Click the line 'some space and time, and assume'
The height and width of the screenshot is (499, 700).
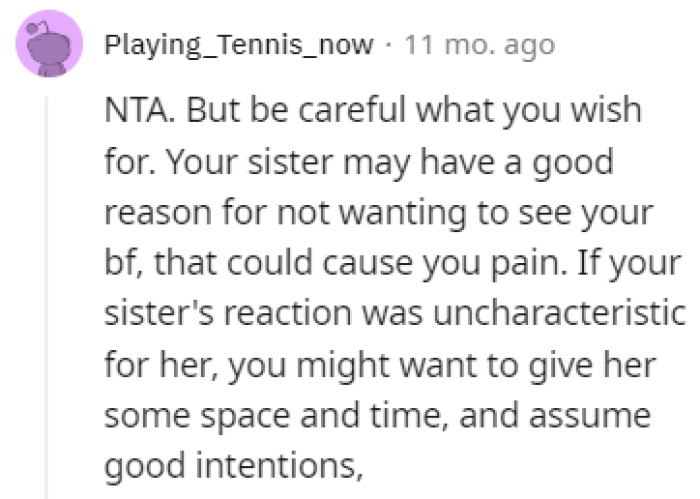[377, 416]
